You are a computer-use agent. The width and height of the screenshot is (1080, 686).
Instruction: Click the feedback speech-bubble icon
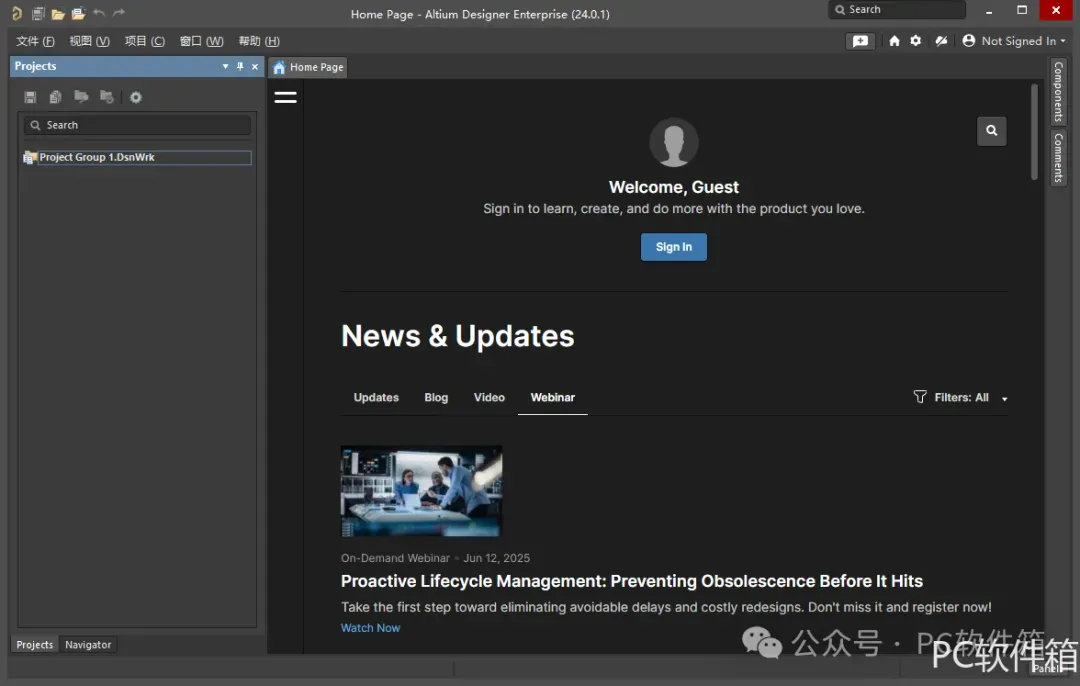click(860, 41)
